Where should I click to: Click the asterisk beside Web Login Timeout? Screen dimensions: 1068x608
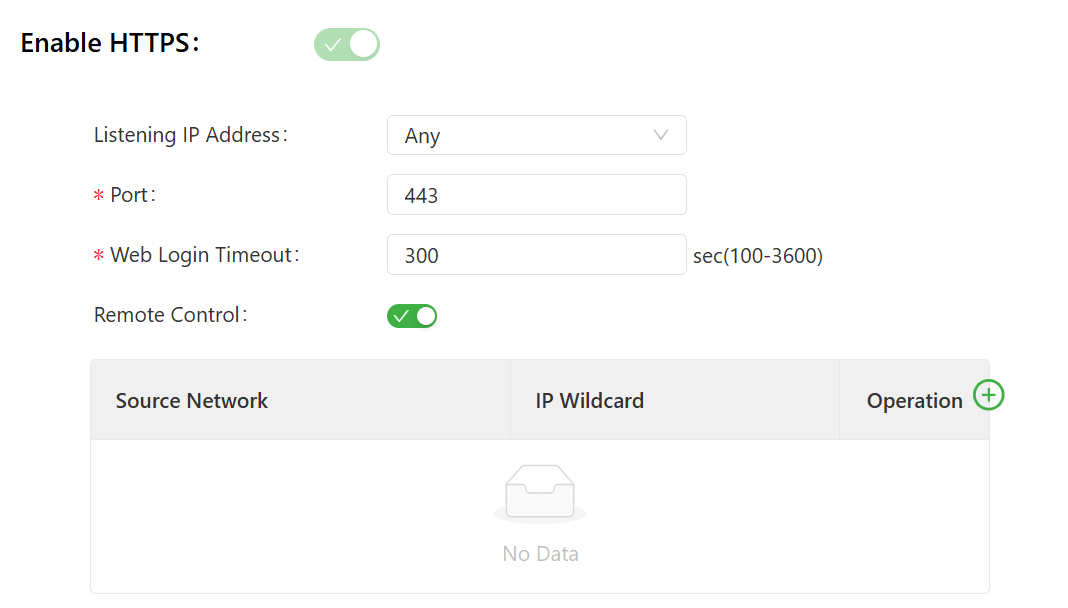point(99,256)
